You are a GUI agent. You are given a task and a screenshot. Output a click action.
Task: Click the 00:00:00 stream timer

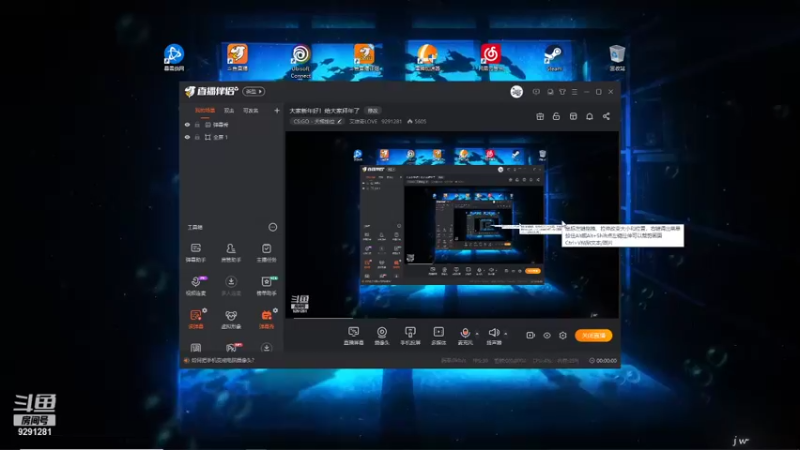[x=603, y=360]
